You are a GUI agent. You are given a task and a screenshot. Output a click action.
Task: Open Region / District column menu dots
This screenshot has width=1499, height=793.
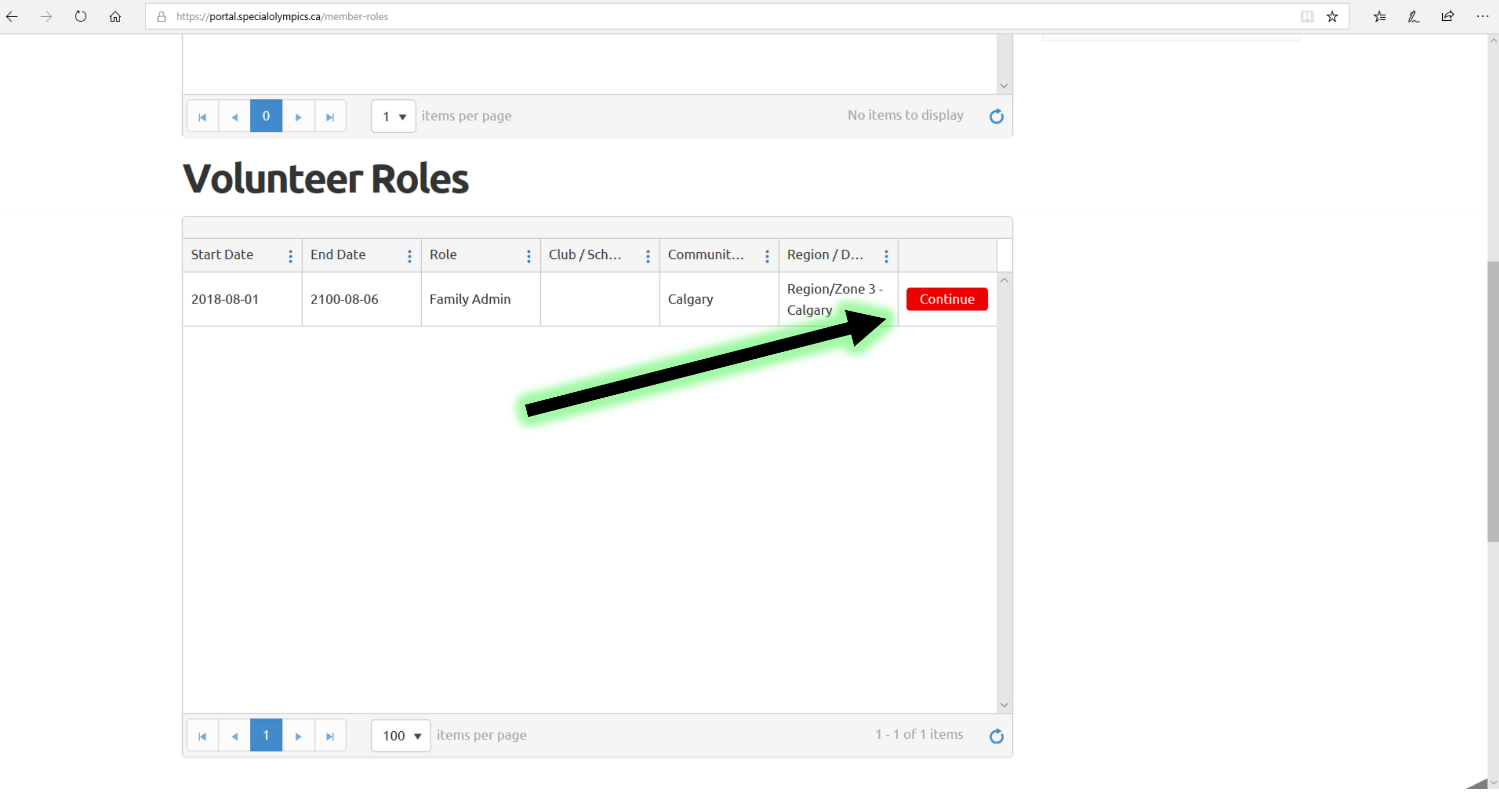click(886, 256)
